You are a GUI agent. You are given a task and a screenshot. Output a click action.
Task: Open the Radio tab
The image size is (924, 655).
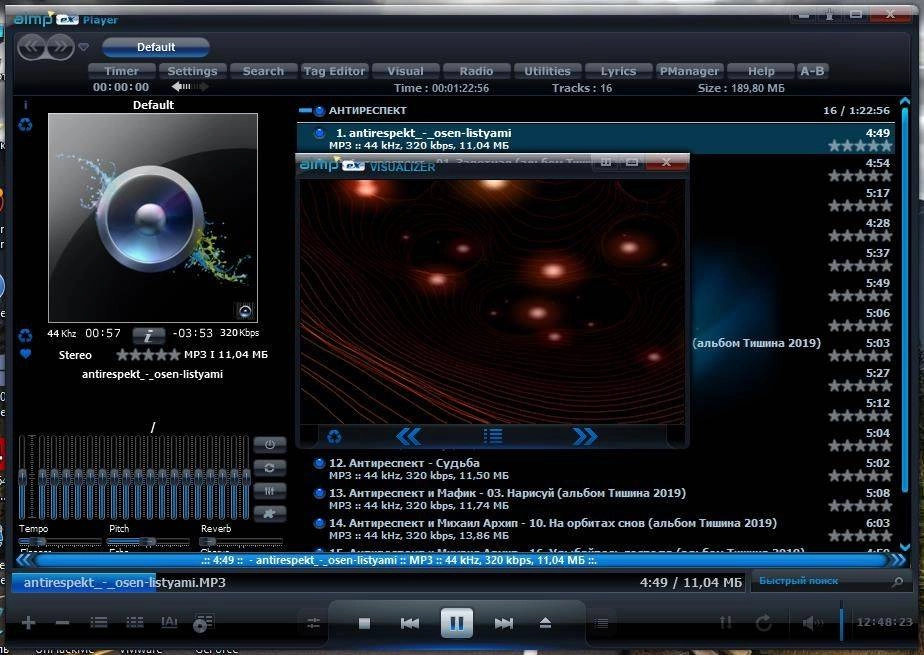point(476,71)
